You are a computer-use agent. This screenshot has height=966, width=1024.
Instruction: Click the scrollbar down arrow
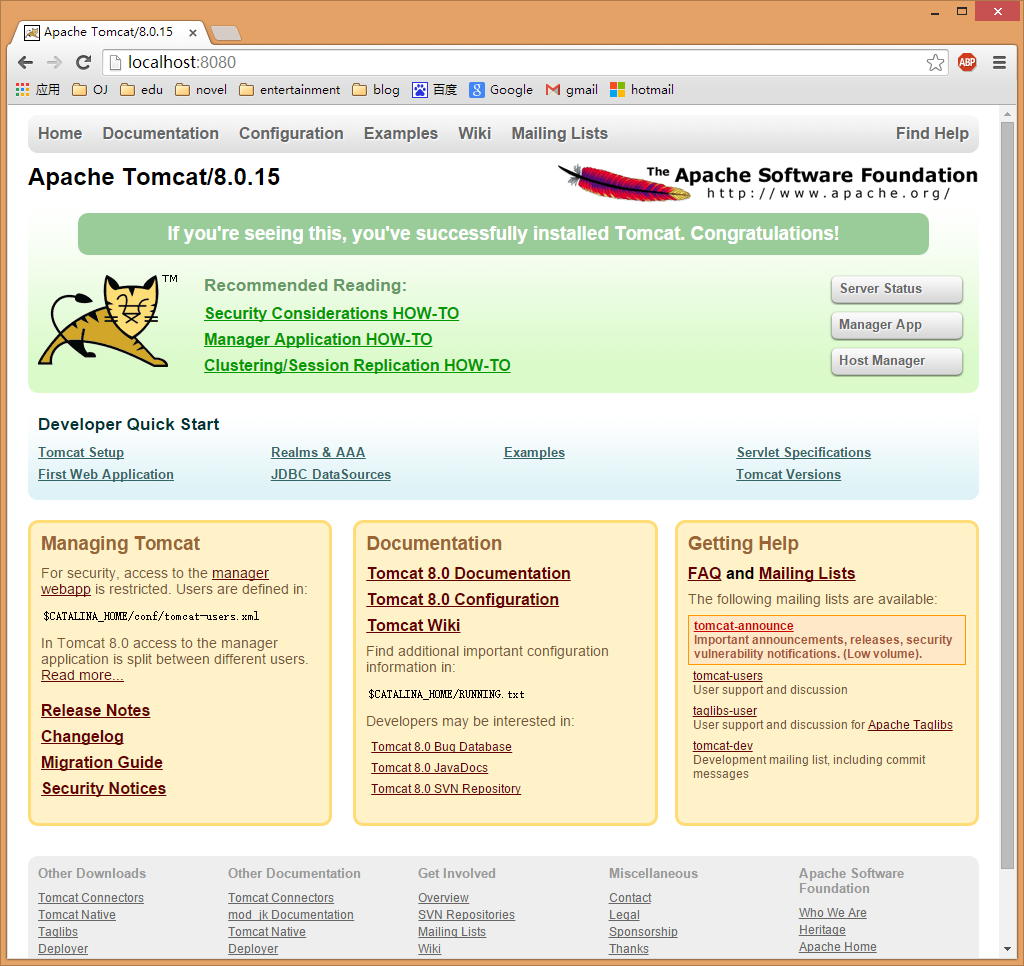(x=1007, y=949)
